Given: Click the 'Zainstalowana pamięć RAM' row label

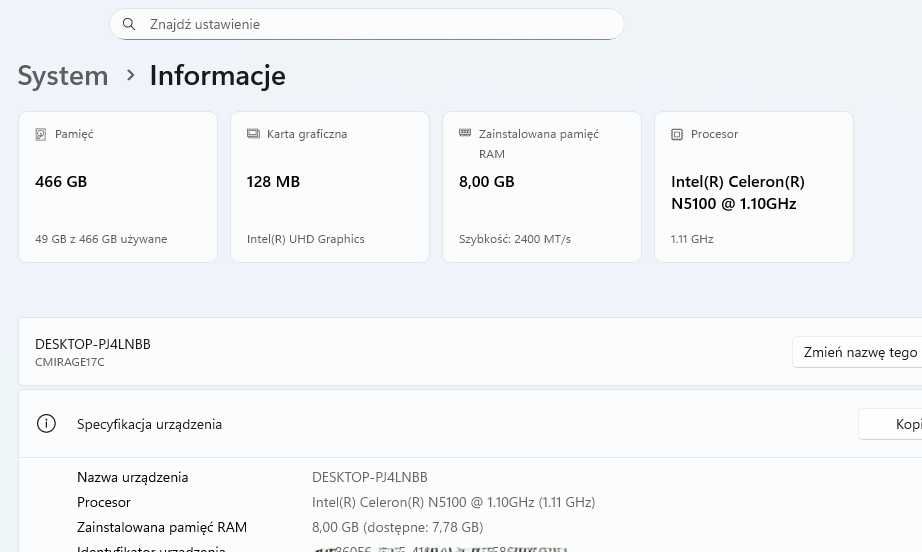Looking at the screenshot, I should point(162,527).
